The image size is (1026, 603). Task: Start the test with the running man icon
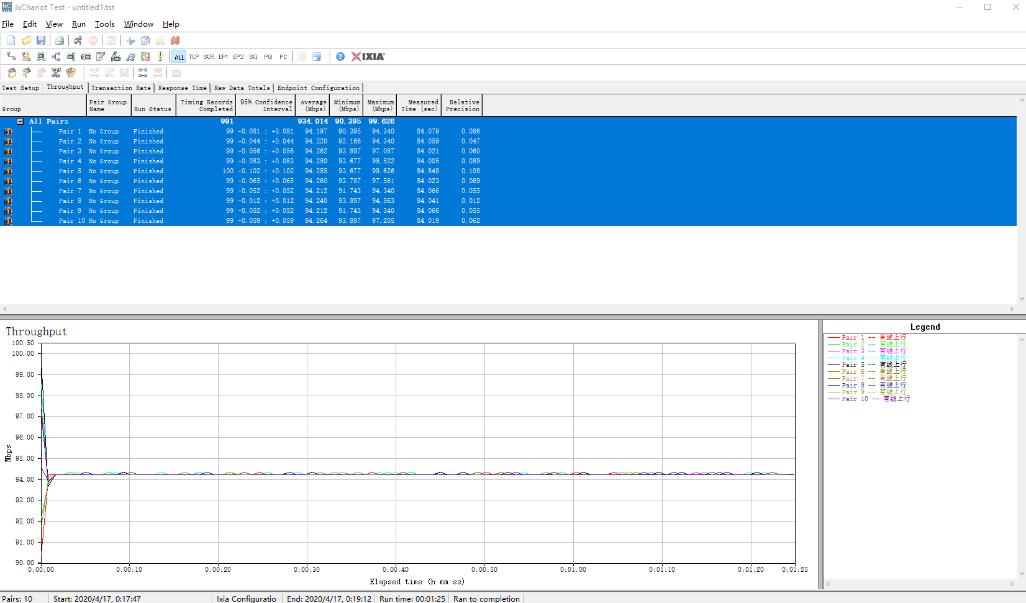pos(78,40)
